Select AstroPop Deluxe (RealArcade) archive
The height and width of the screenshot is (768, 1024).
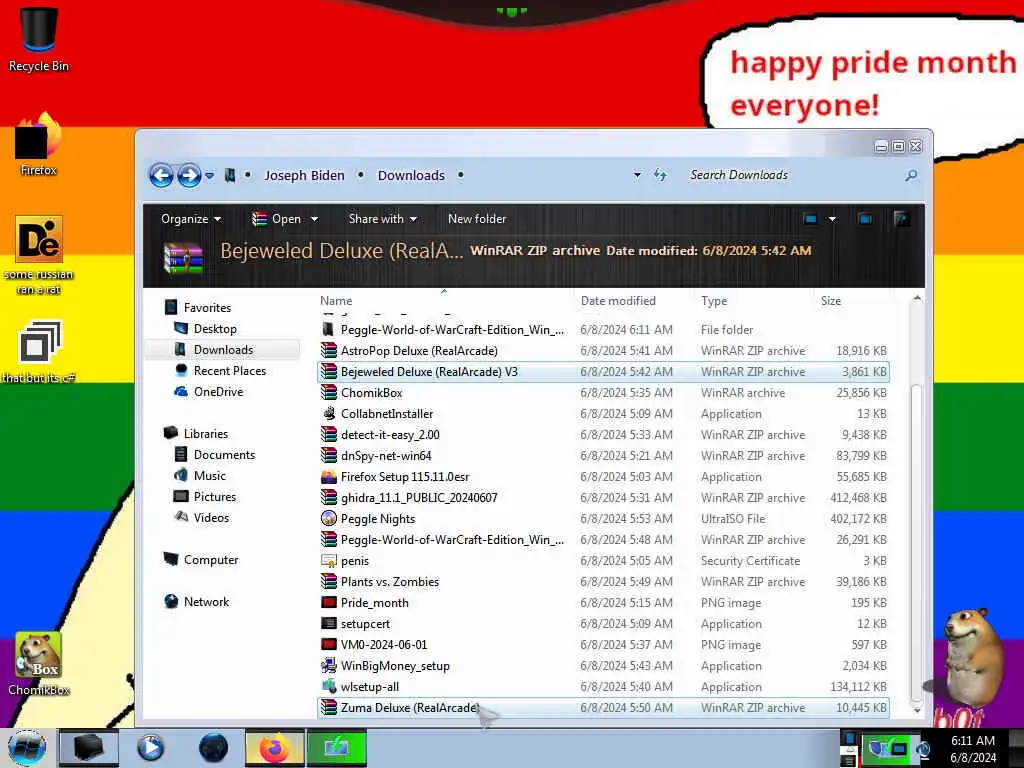click(x=603, y=351)
